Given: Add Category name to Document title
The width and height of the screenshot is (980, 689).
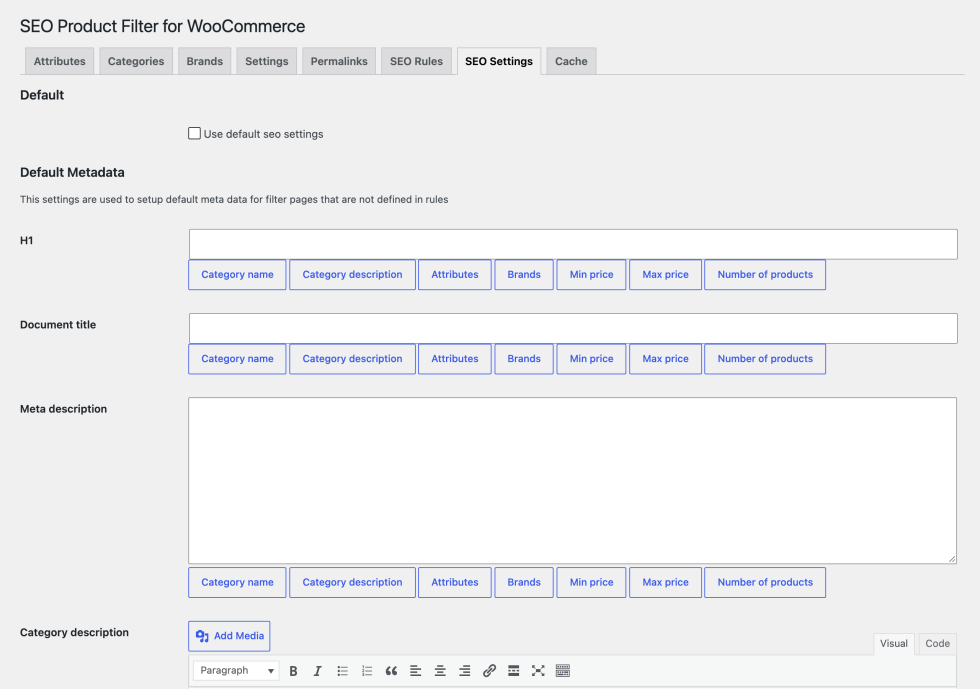Looking at the screenshot, I should pyautogui.click(x=238, y=359).
